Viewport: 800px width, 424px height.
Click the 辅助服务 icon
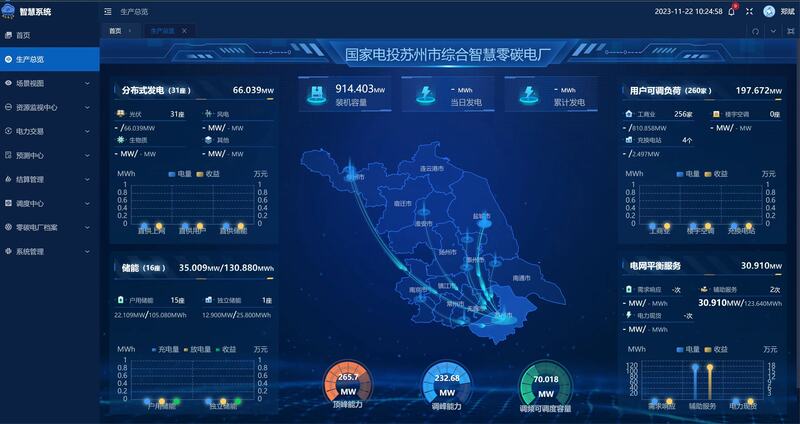pyautogui.click(x=705, y=289)
